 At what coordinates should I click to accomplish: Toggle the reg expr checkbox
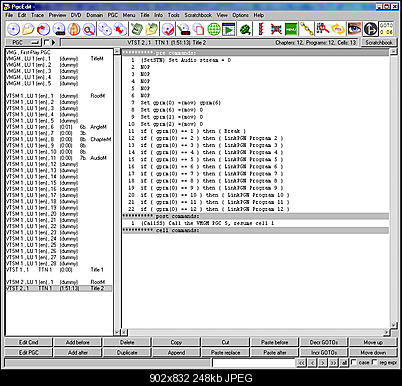tap(374, 362)
